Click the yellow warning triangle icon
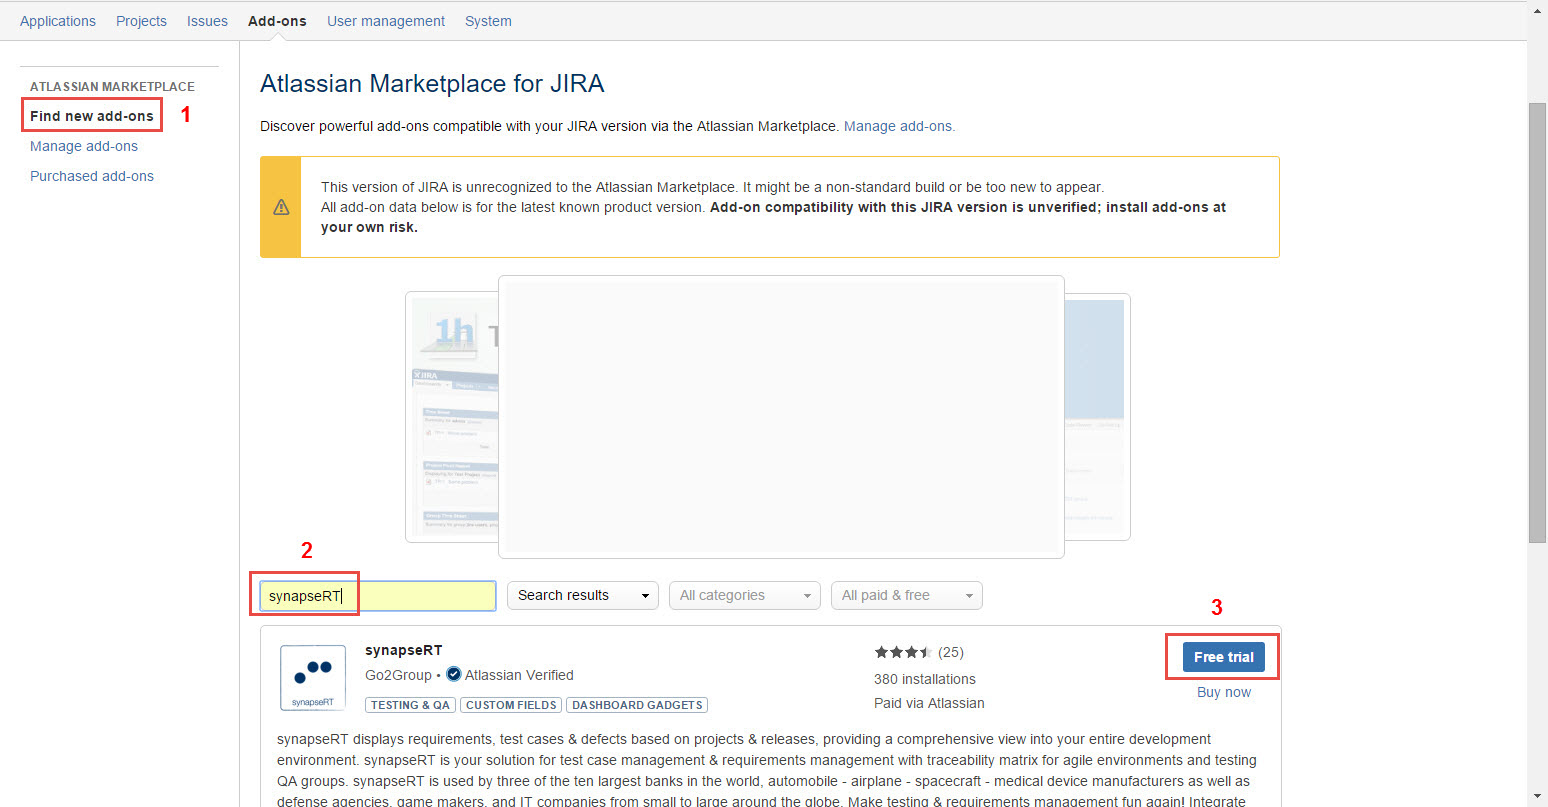Viewport: 1548px width, 807px height. click(x=281, y=207)
